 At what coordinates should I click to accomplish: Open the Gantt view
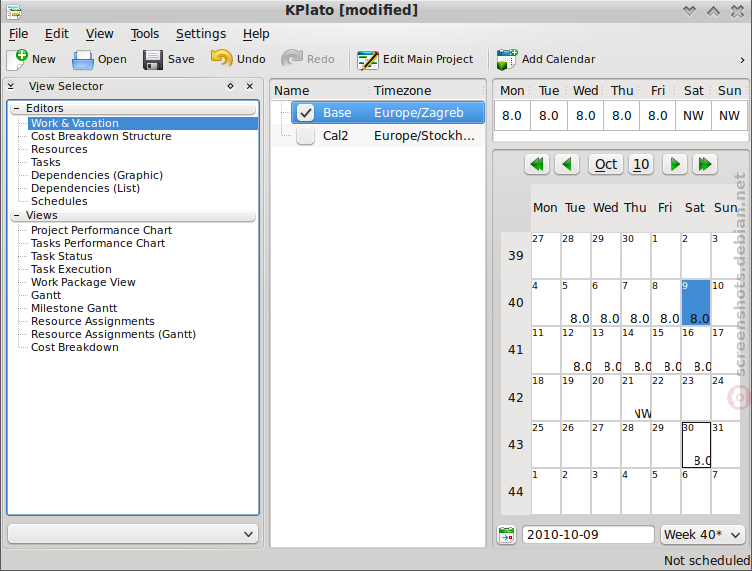coord(46,295)
